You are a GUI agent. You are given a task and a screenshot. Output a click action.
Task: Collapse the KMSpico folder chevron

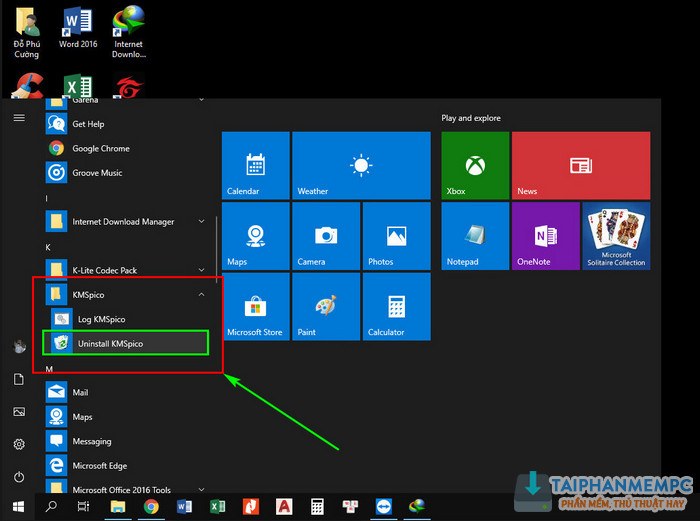[x=201, y=295]
